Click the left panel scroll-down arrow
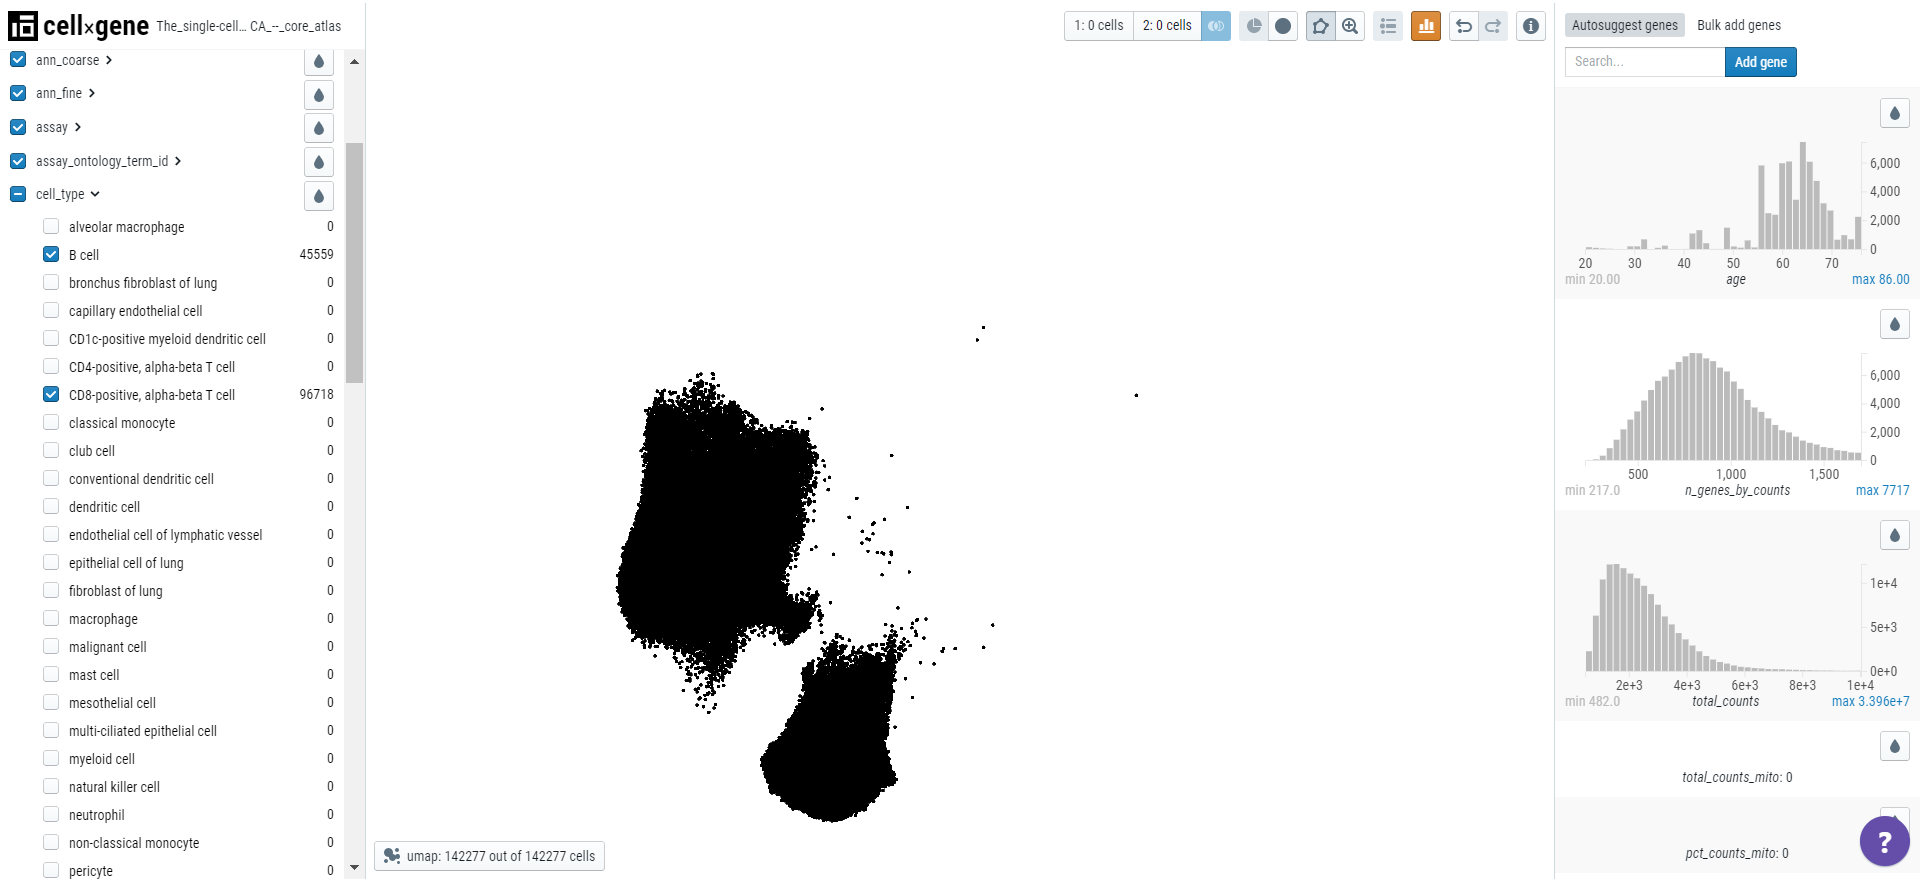 (x=354, y=867)
